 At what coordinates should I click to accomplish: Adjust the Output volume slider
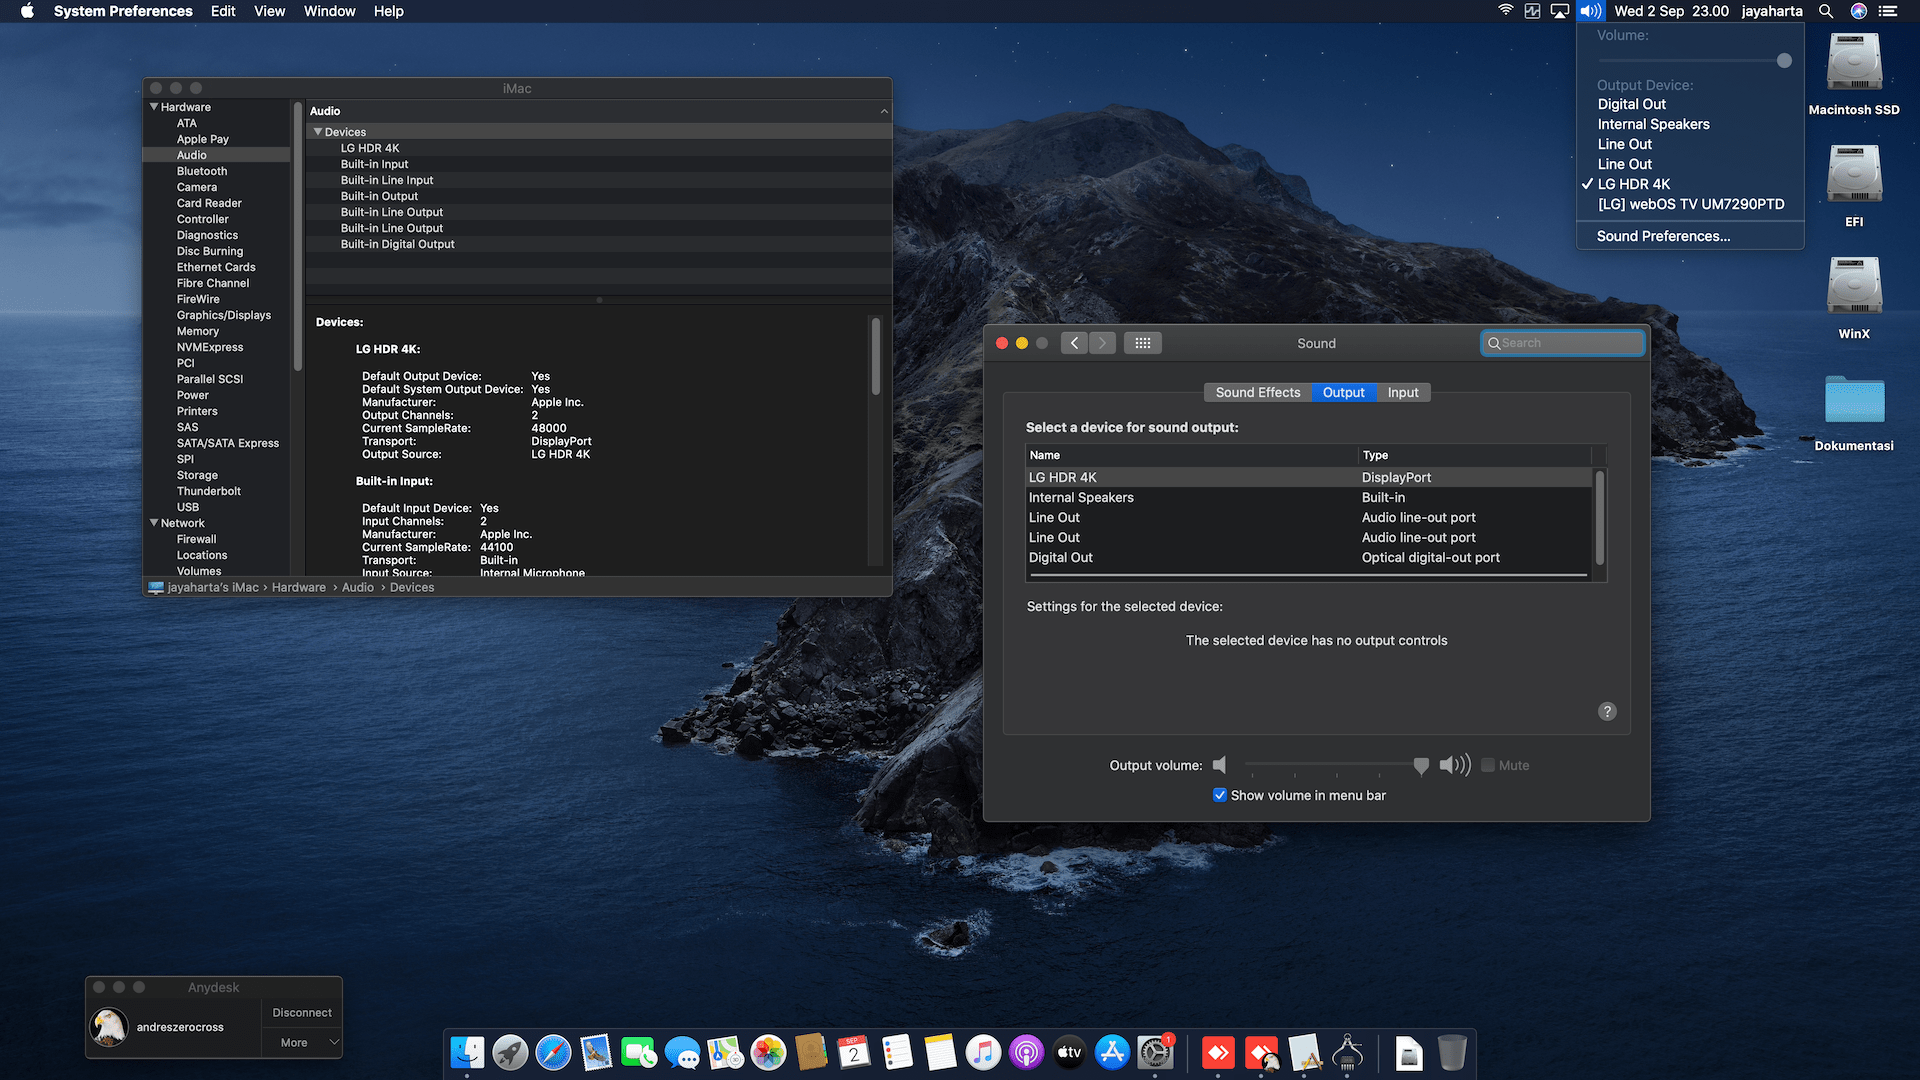pos(1421,765)
